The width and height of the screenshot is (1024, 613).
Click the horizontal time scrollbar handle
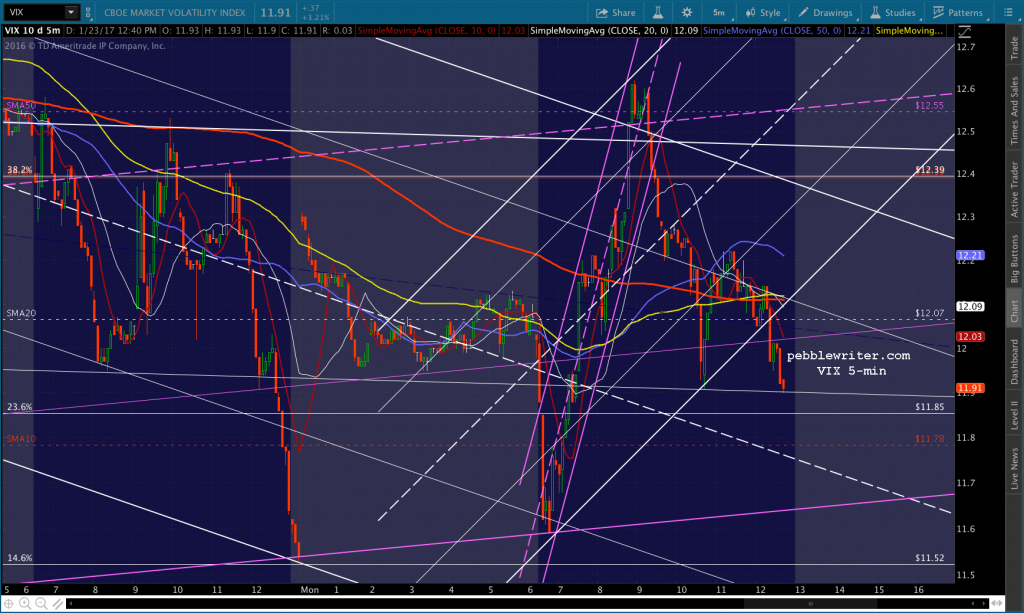pyautogui.click(x=810, y=604)
